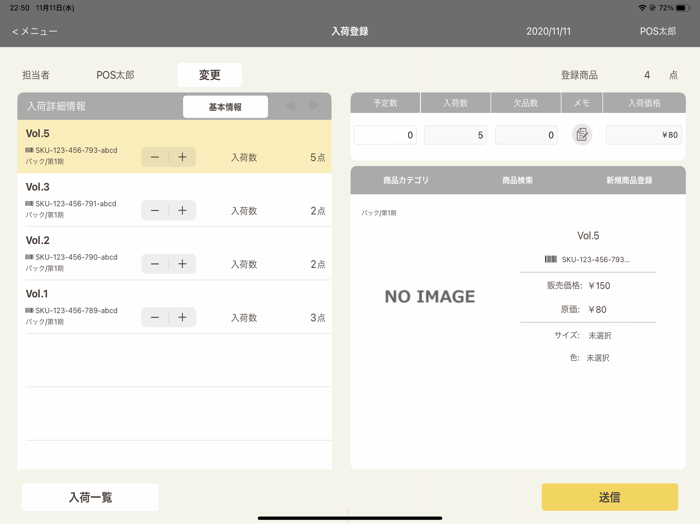Go to next item with right arrow
This screenshot has width=700, height=525.
point(315,106)
